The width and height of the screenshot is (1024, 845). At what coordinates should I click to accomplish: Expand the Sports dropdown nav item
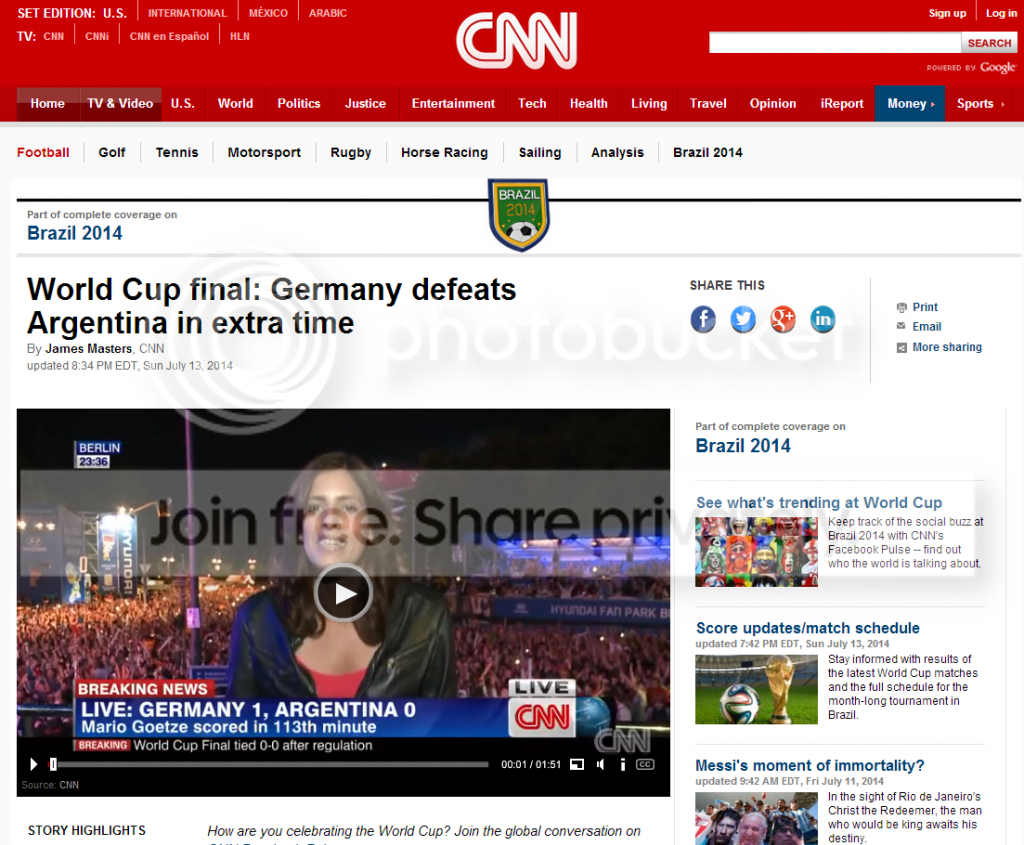pos(980,103)
